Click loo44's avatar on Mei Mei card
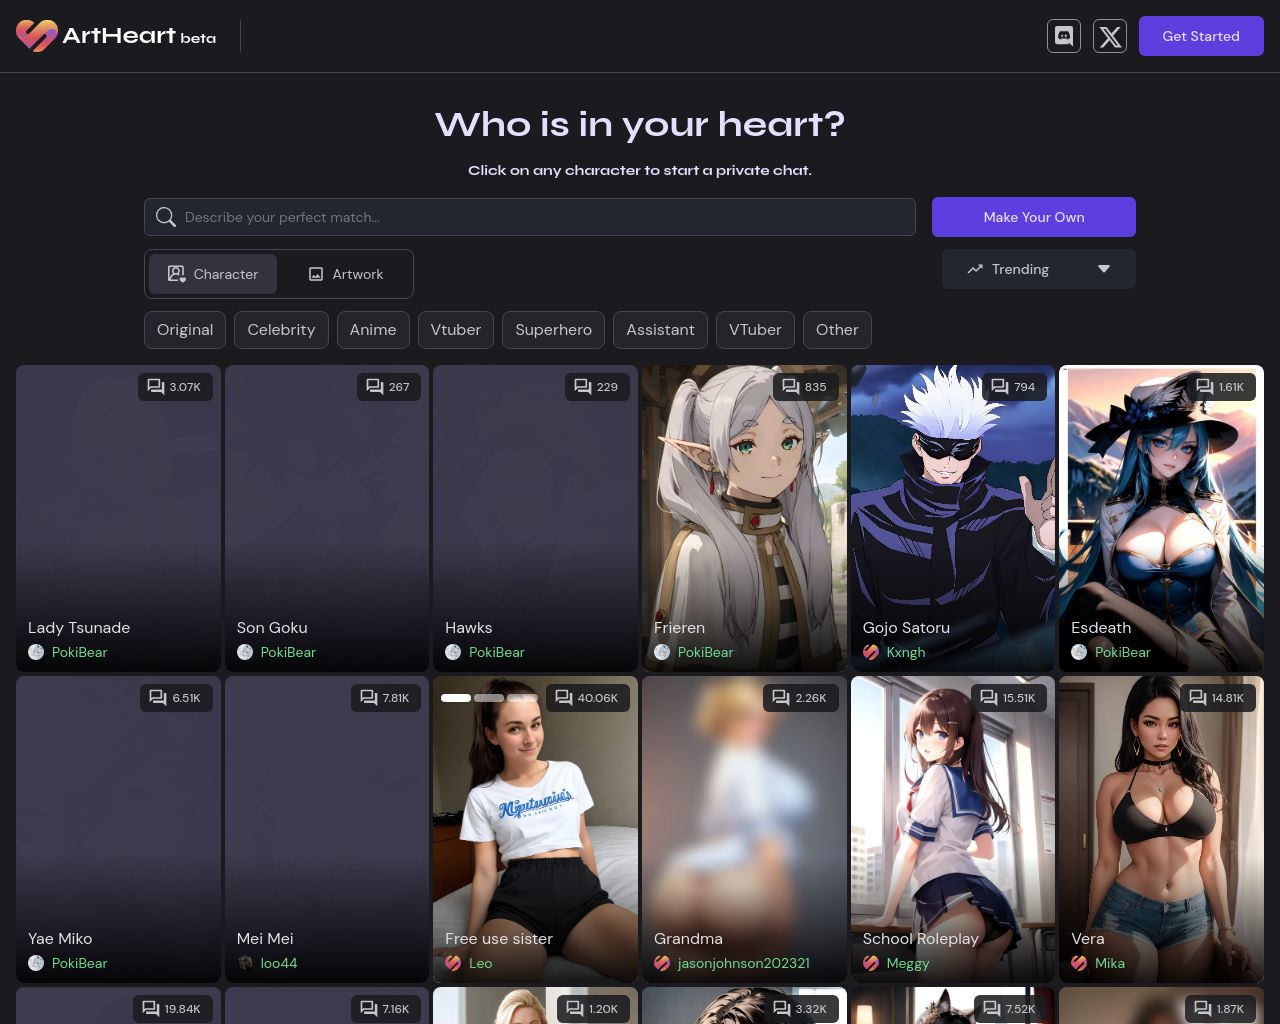1280x1024 pixels. pyautogui.click(x=245, y=963)
